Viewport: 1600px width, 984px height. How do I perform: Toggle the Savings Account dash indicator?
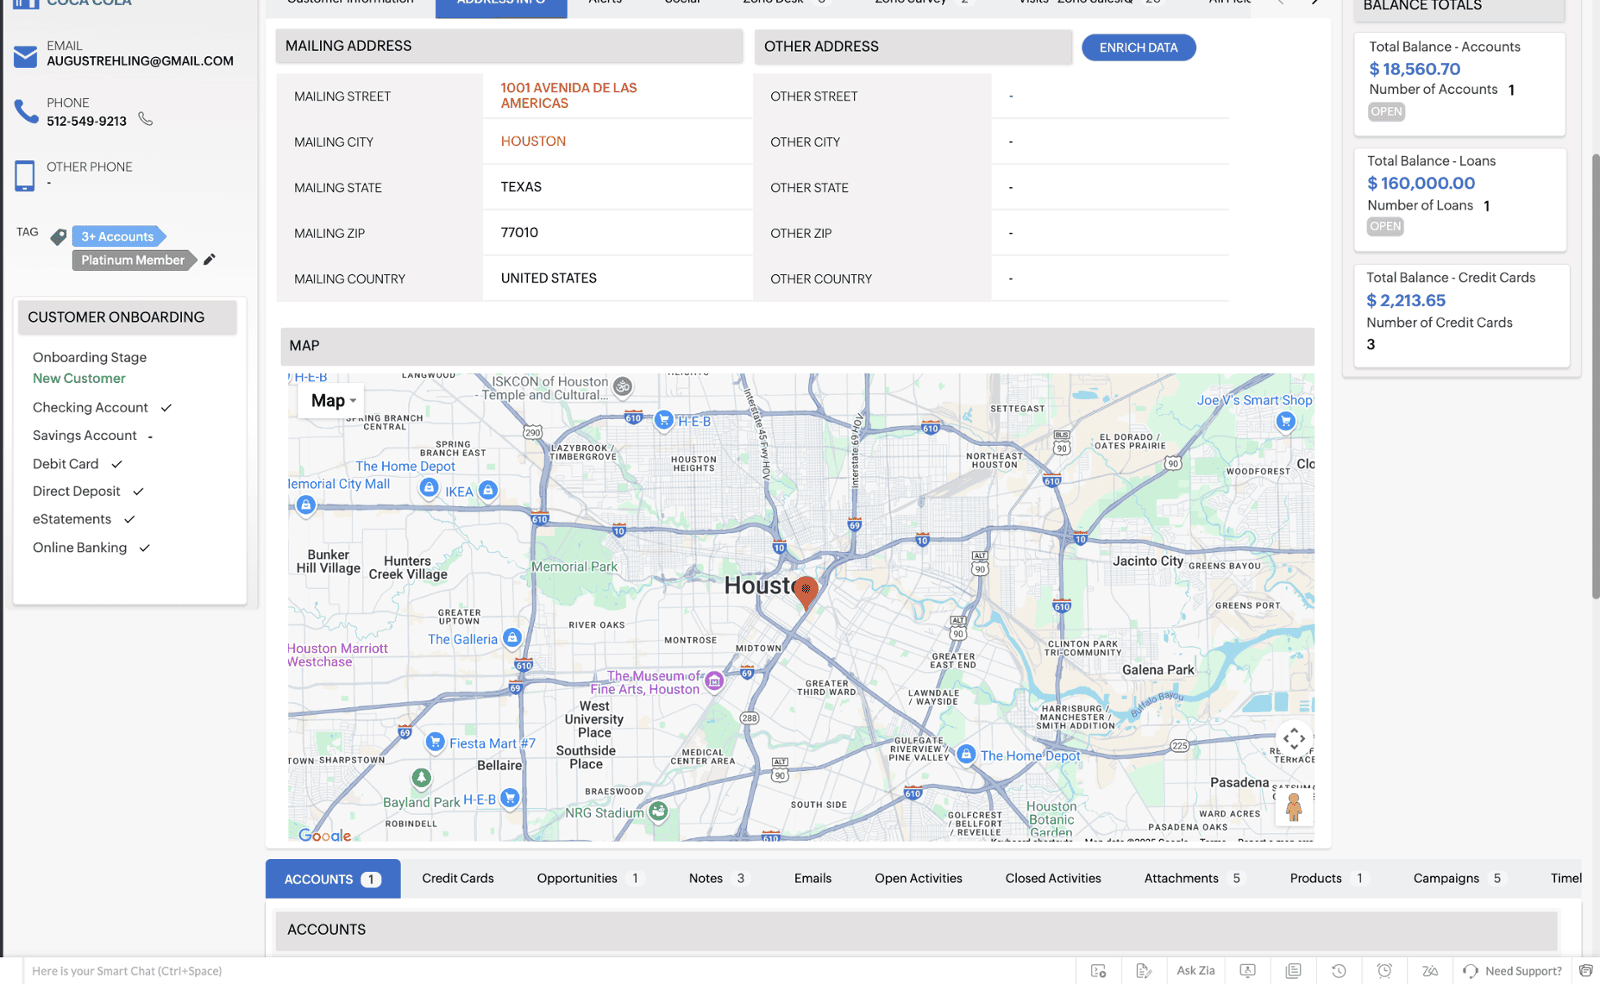click(x=150, y=436)
